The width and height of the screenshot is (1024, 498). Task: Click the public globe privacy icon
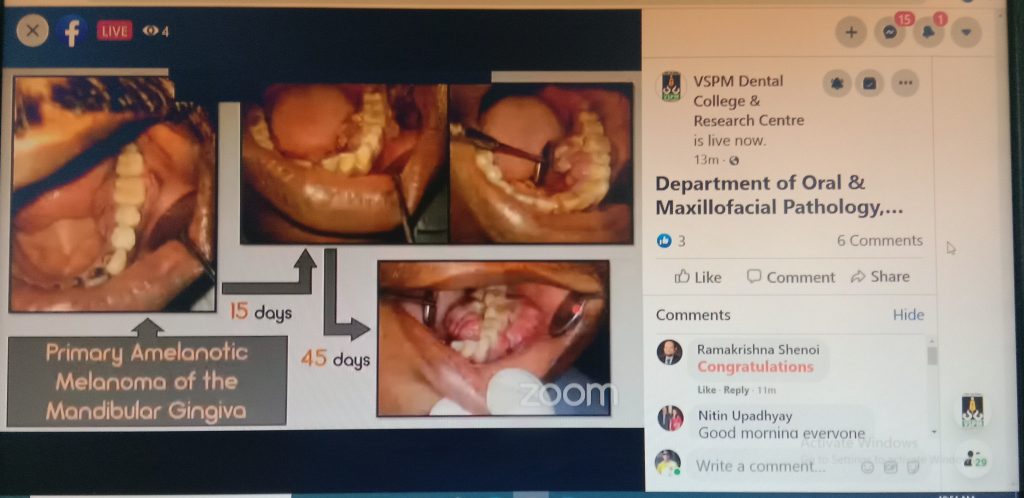pos(734,160)
